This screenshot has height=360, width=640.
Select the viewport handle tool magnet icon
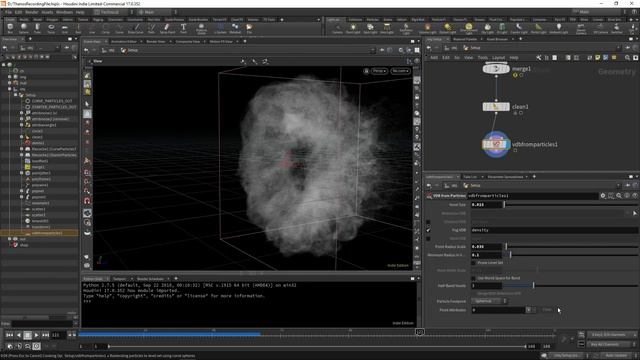click(x=87, y=201)
